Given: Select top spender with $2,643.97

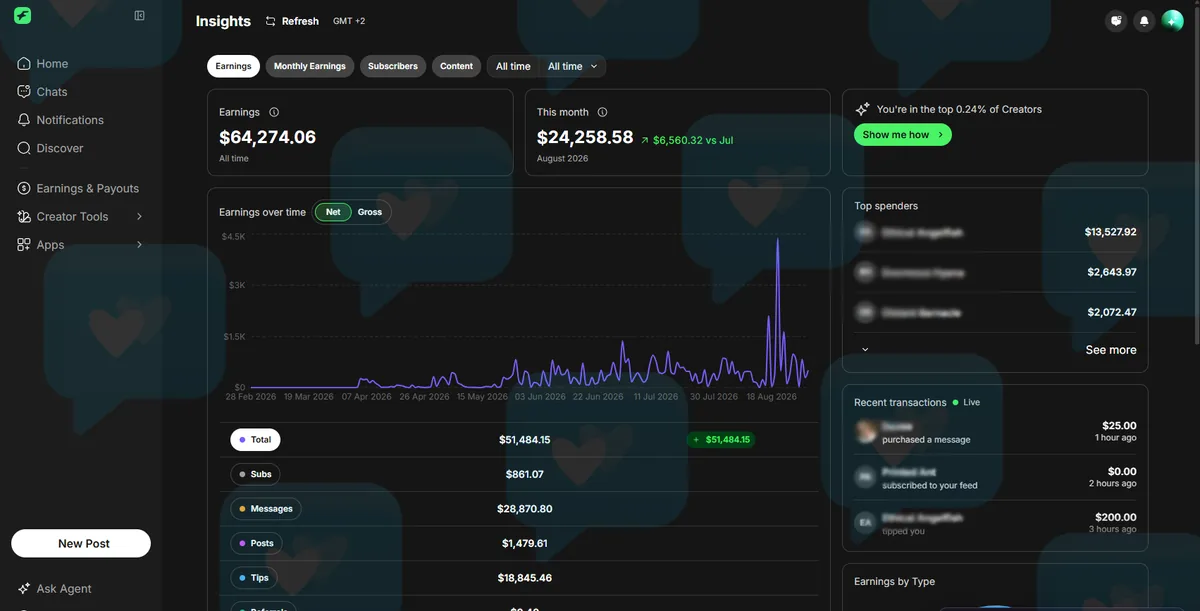Looking at the screenshot, I should pyautogui.click(x=995, y=272).
